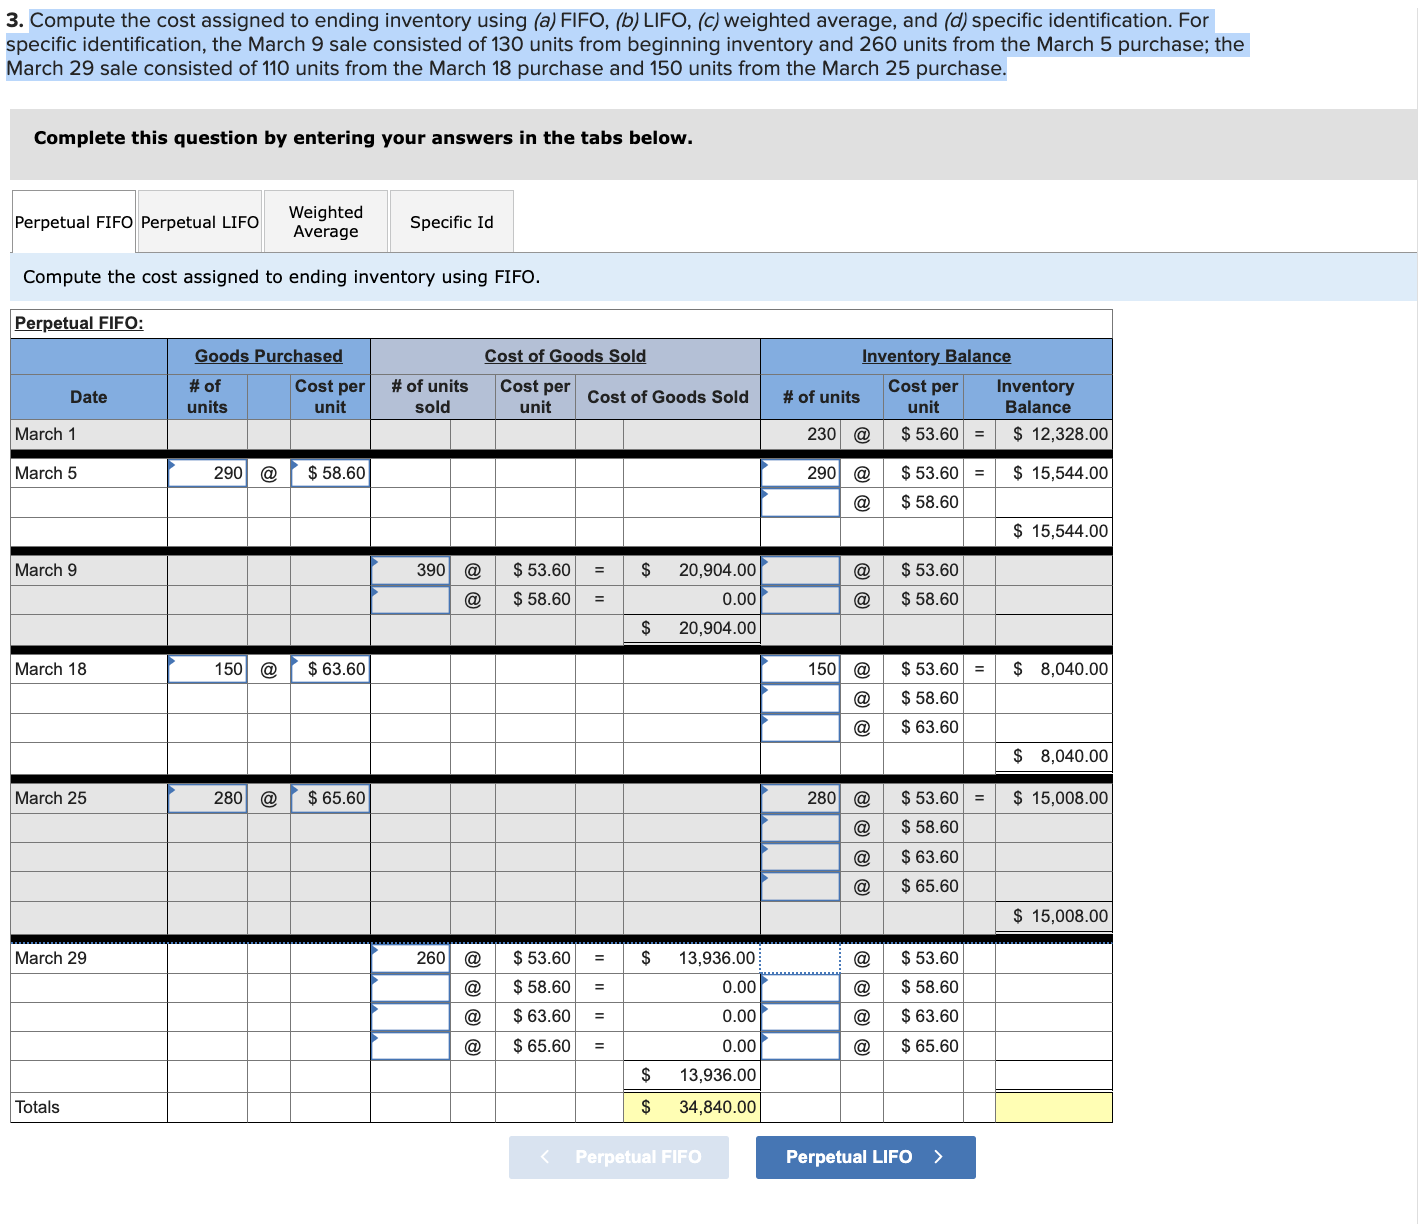Select the second inventory balance units input under March 5
The width and height of the screenshot is (1418, 1224).
(x=800, y=501)
